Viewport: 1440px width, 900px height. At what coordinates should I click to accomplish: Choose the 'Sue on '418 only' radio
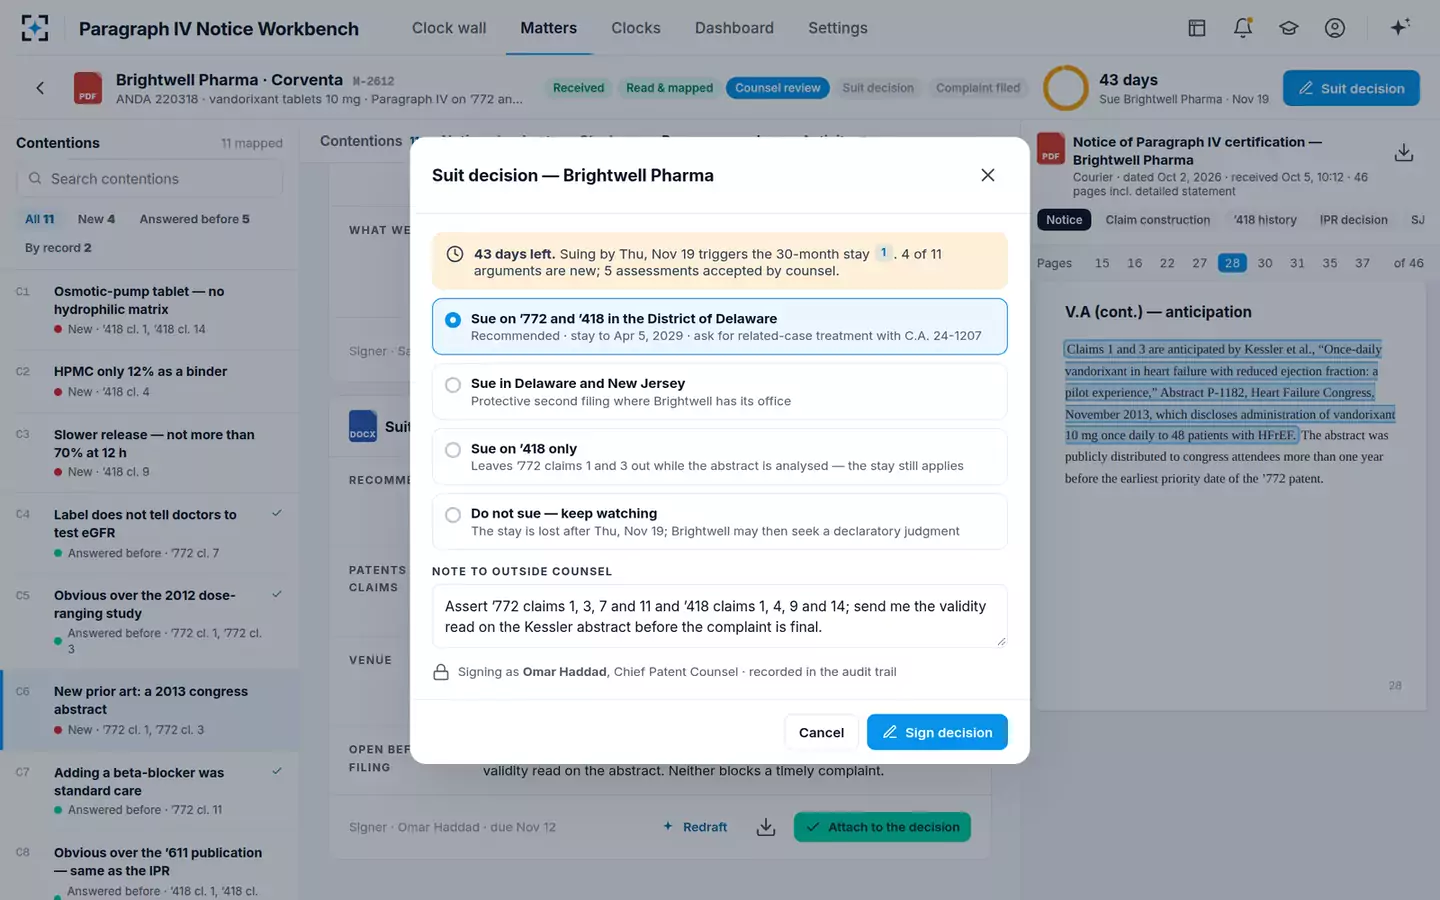(x=453, y=450)
